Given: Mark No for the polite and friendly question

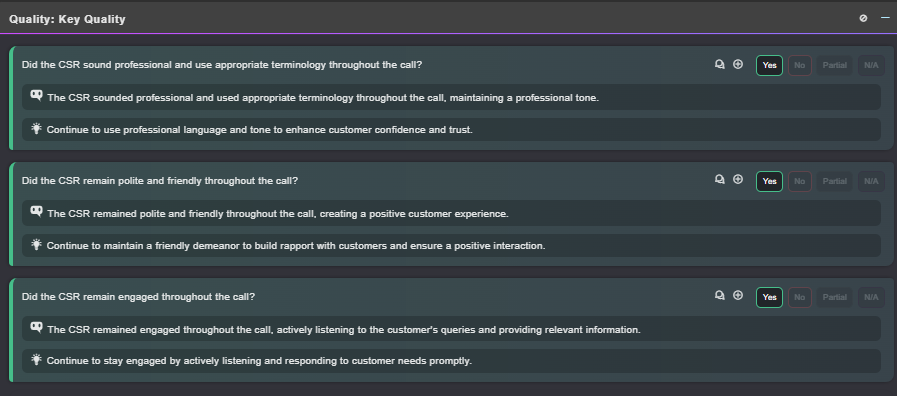Looking at the screenshot, I should [x=800, y=181].
